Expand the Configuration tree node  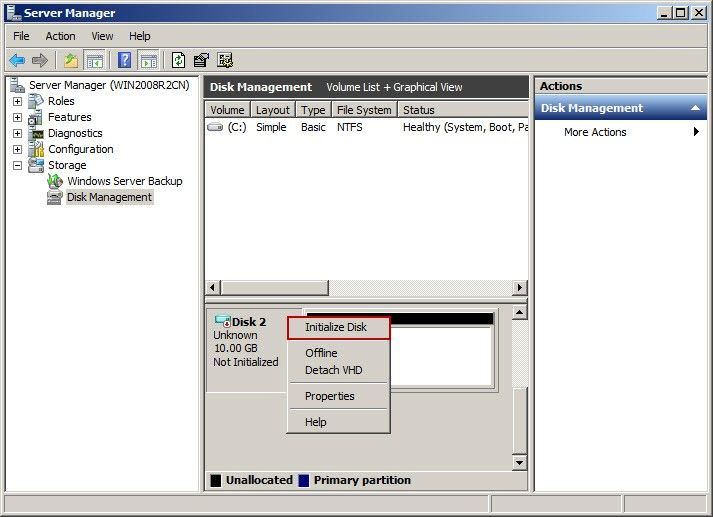click(x=17, y=149)
